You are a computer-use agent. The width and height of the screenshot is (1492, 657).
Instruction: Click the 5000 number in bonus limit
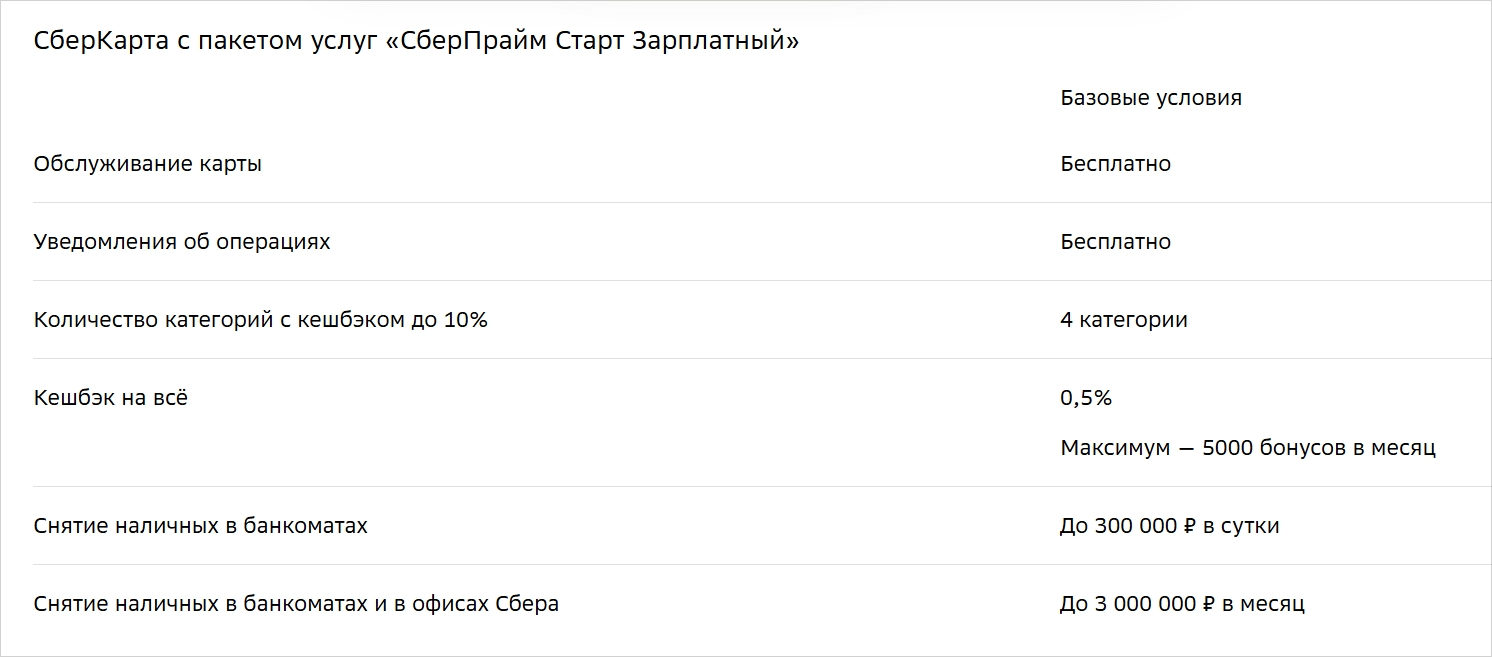pyautogui.click(x=1227, y=448)
